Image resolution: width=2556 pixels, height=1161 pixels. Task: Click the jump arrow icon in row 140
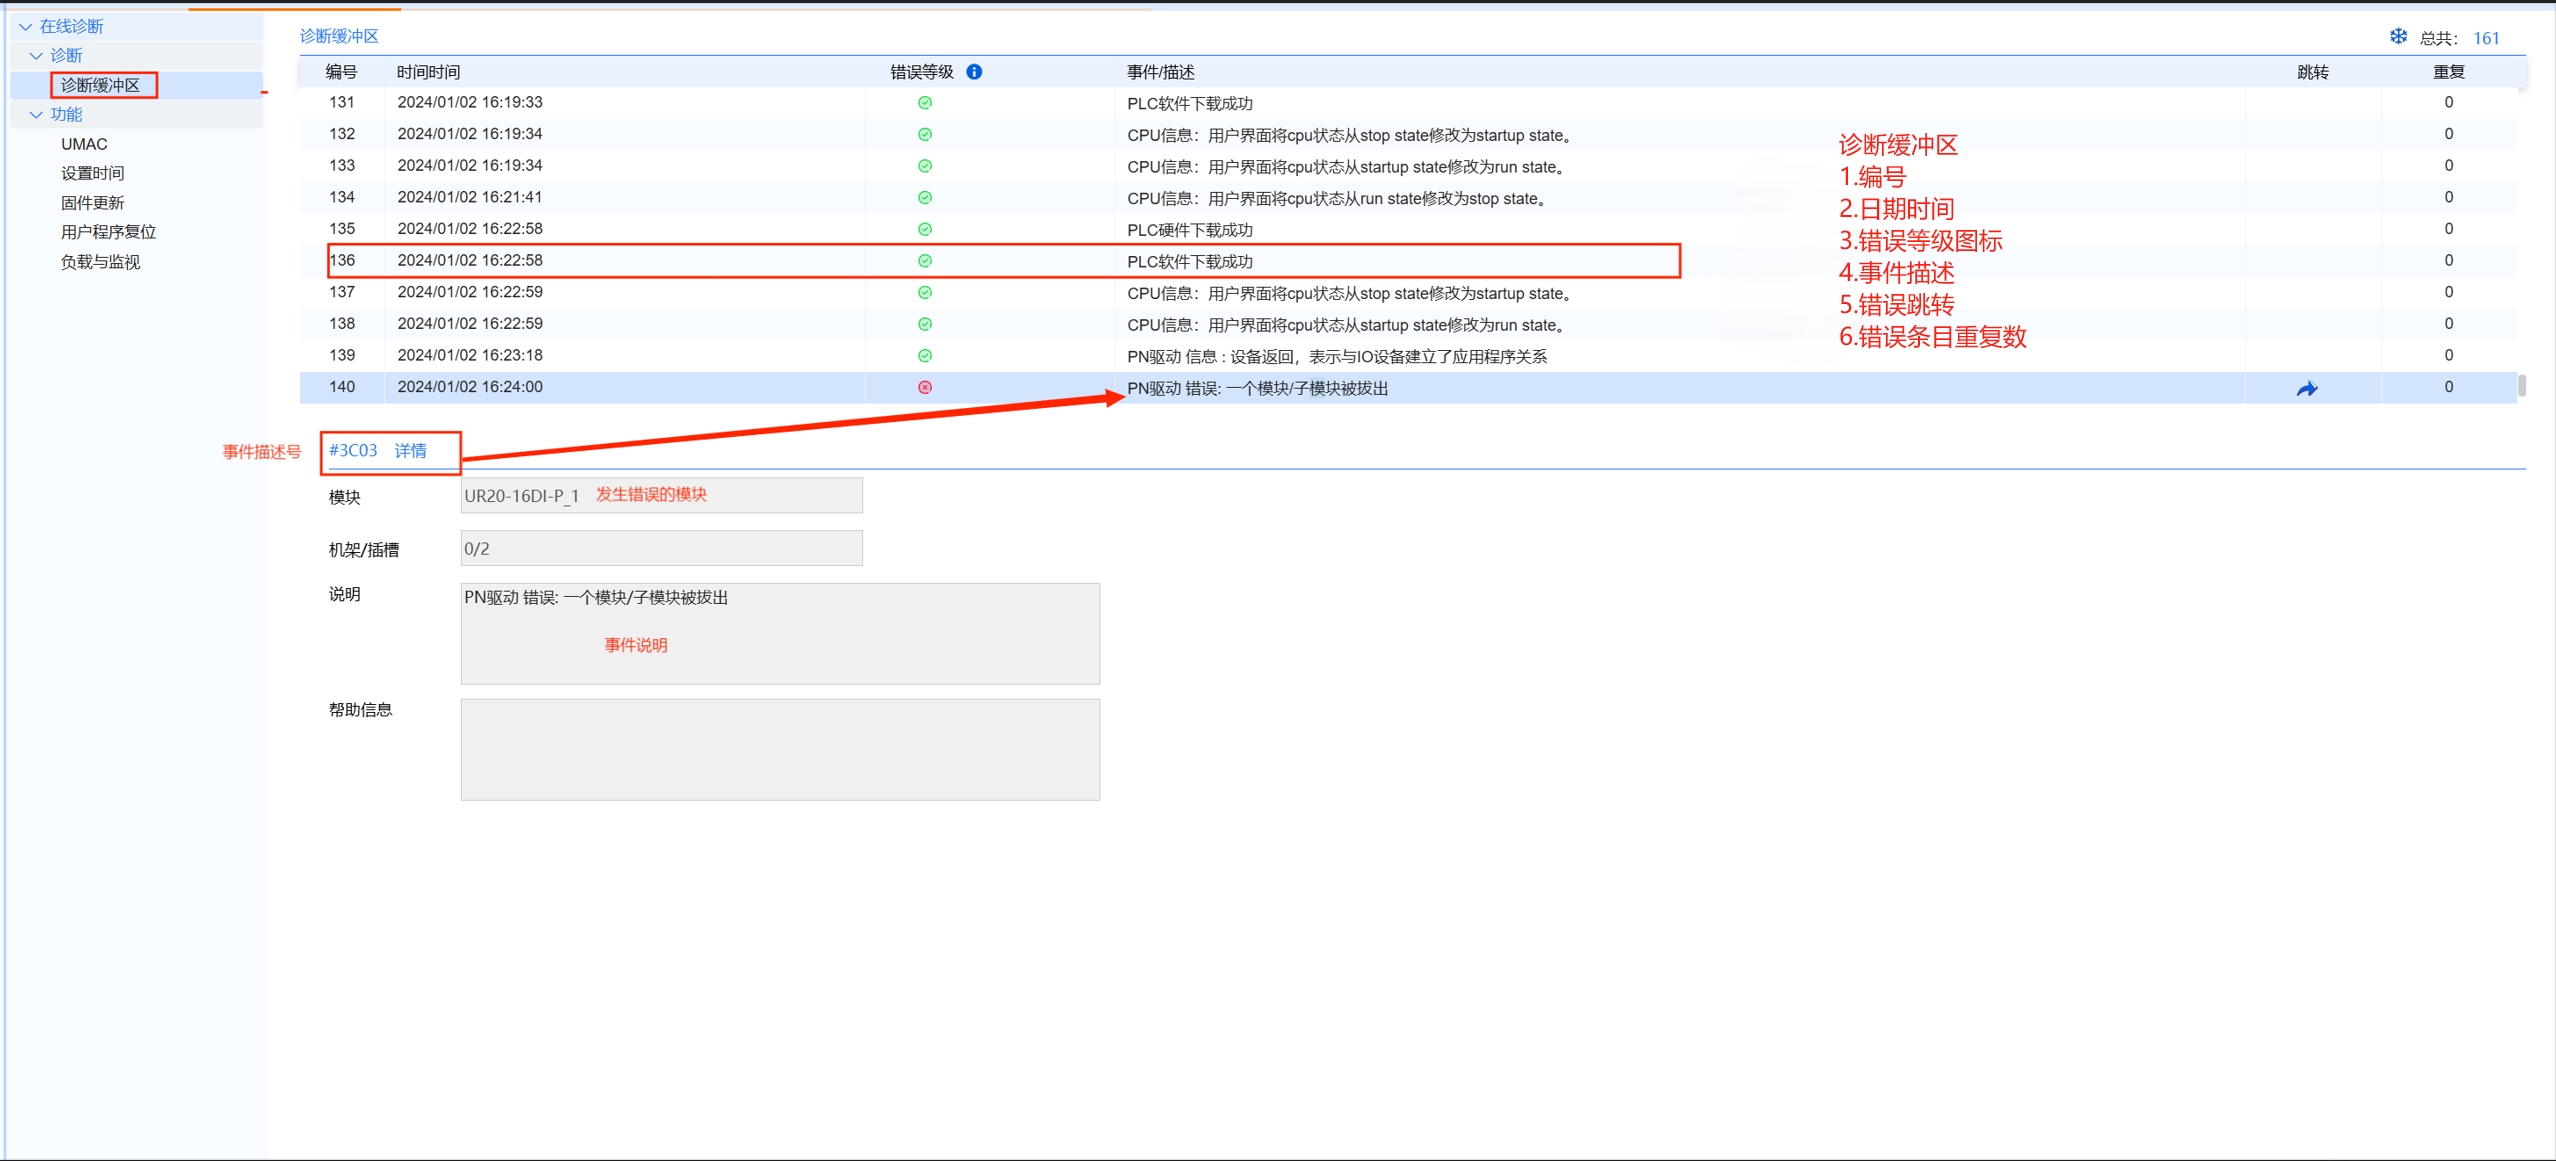pos(2306,388)
